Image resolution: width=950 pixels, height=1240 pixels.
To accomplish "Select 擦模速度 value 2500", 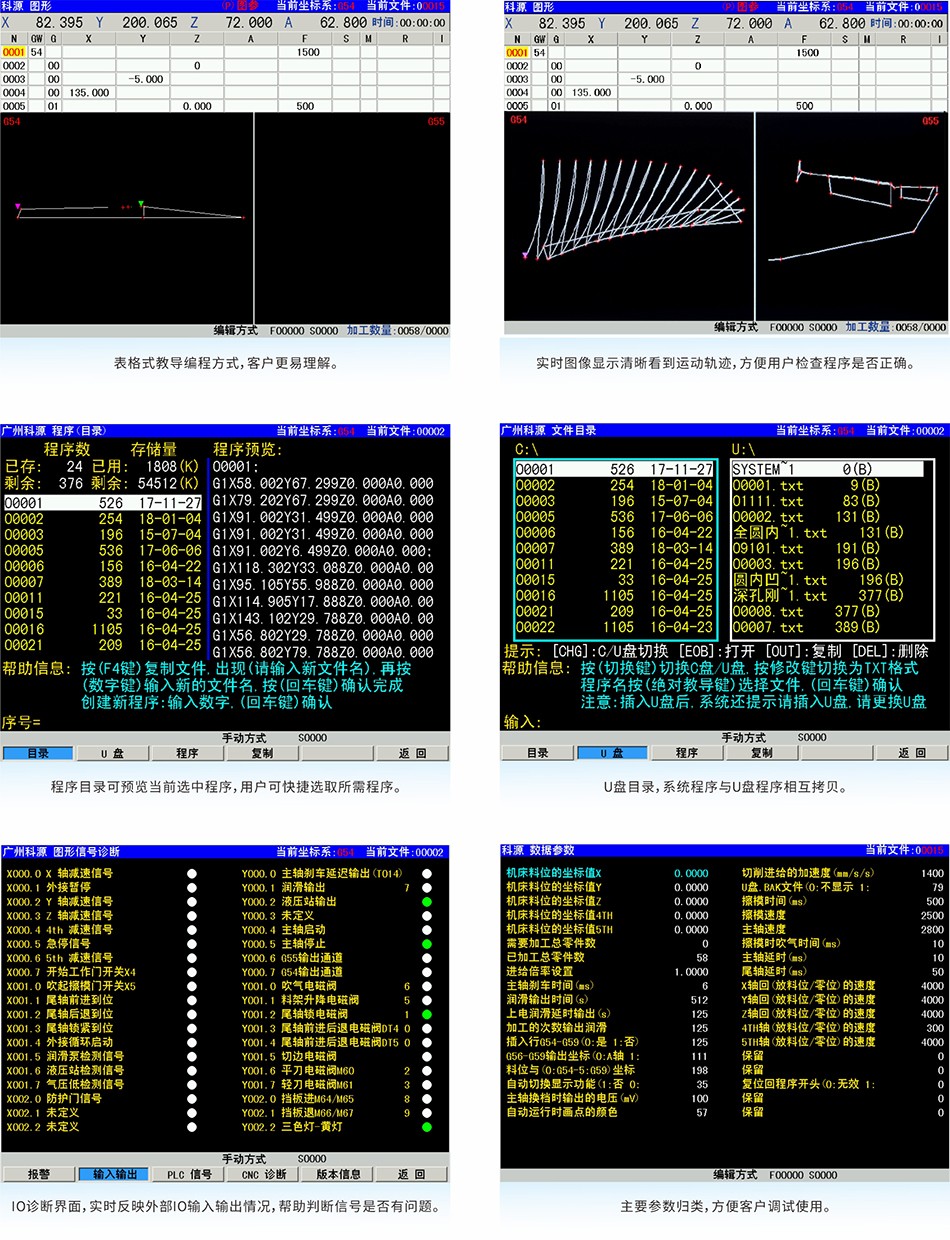I will pos(931,915).
